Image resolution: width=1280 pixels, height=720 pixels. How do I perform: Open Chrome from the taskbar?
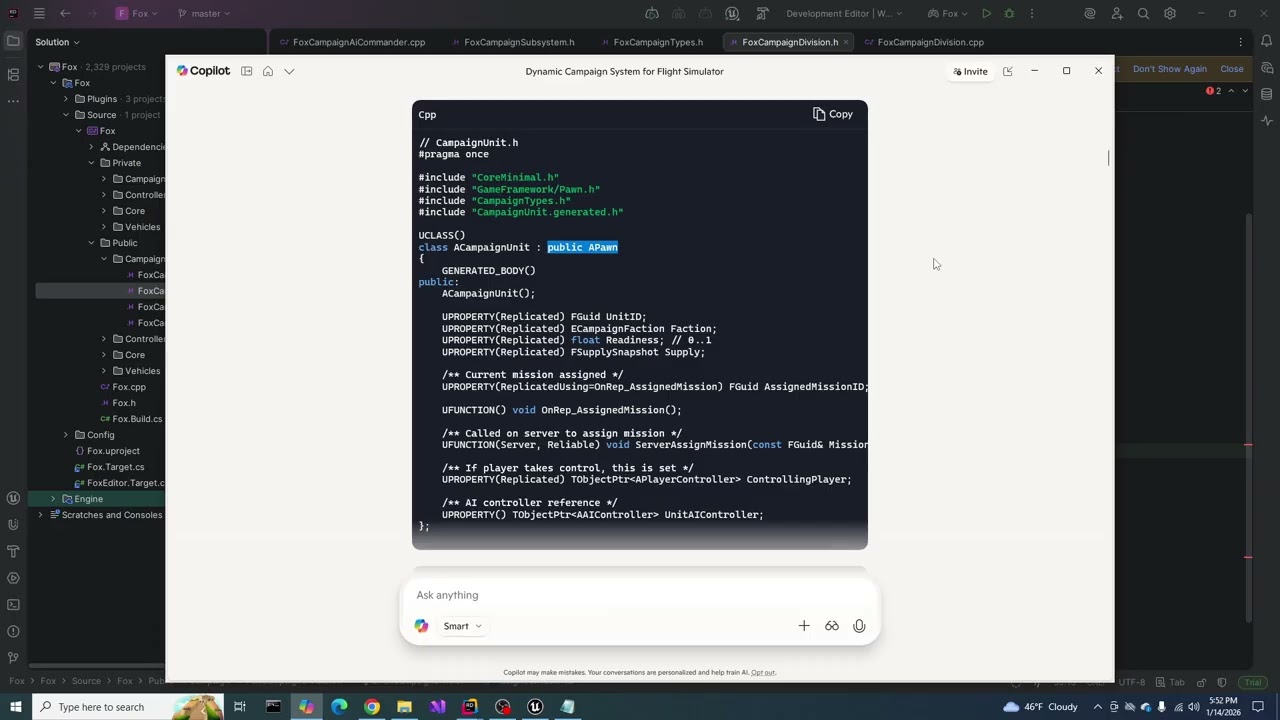click(372, 707)
